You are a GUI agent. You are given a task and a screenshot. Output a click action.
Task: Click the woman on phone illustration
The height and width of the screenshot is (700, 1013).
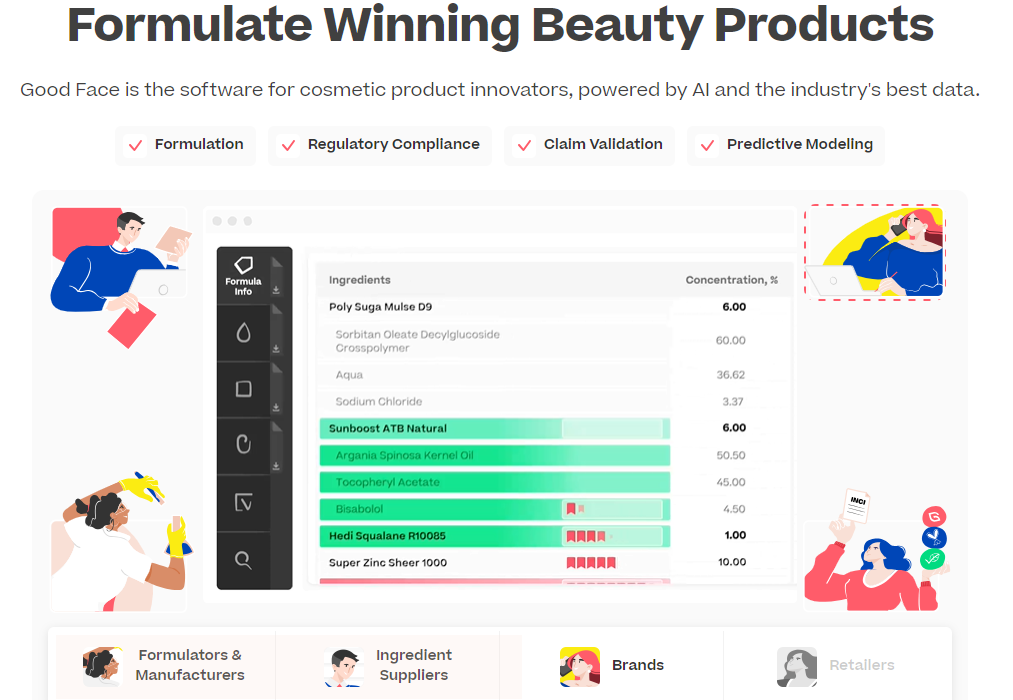tap(875, 252)
